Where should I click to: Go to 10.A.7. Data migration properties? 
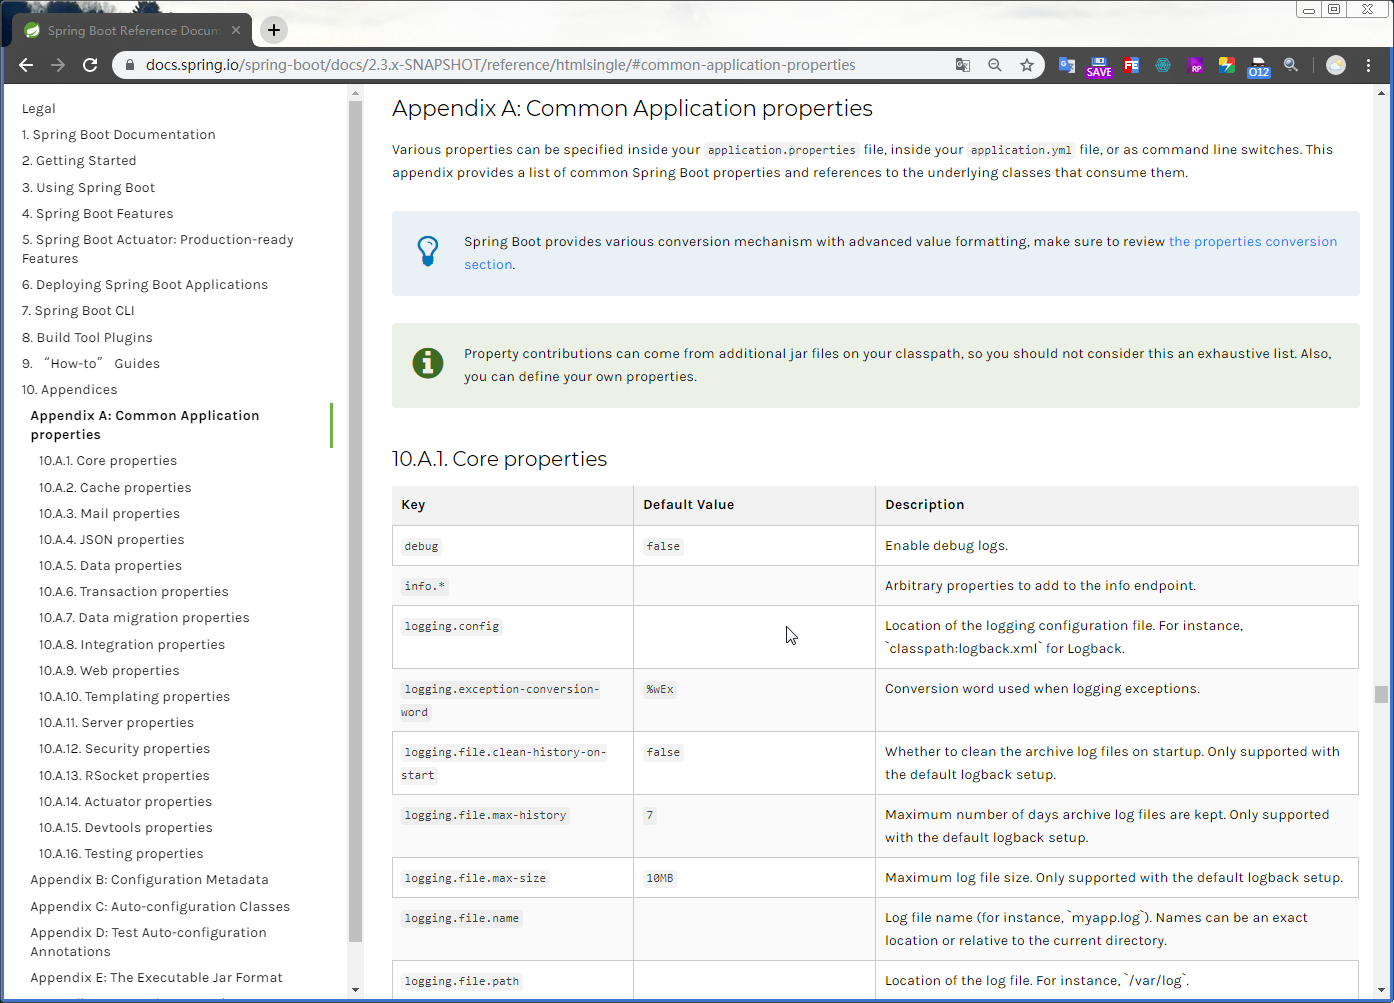144,618
